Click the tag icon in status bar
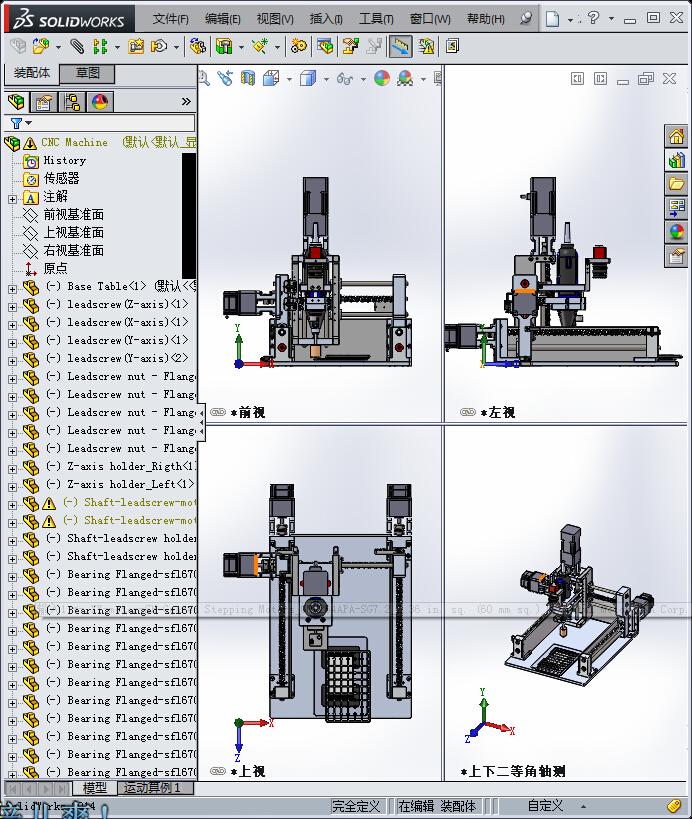692x819 pixels. [x=674, y=806]
